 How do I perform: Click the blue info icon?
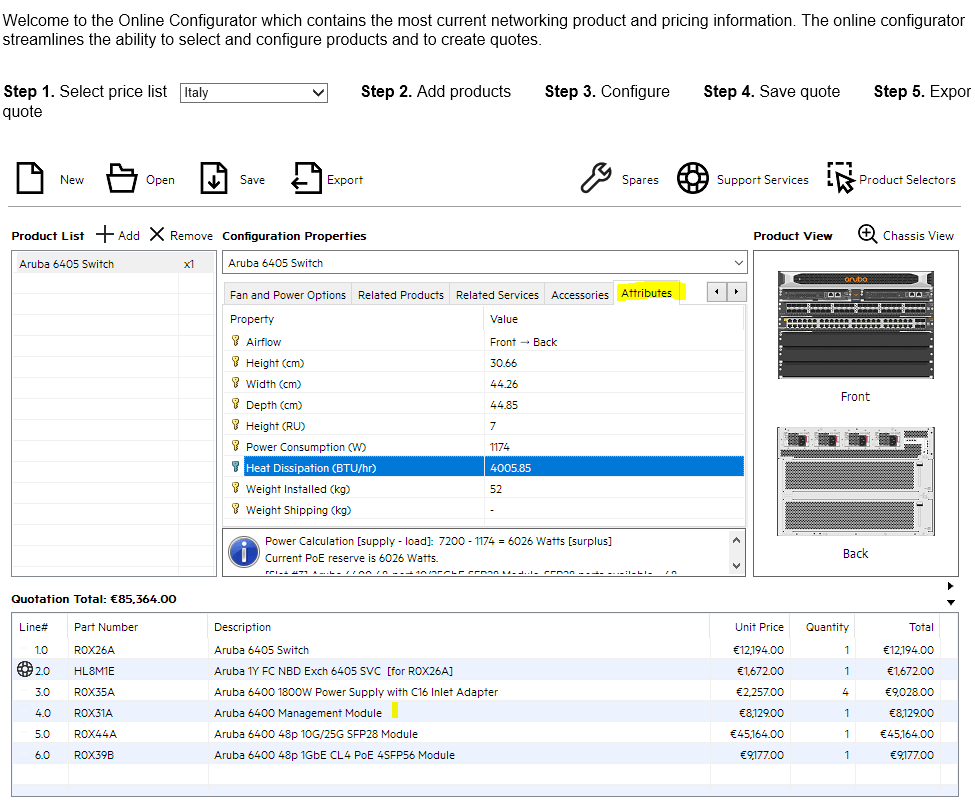pyautogui.click(x=244, y=552)
